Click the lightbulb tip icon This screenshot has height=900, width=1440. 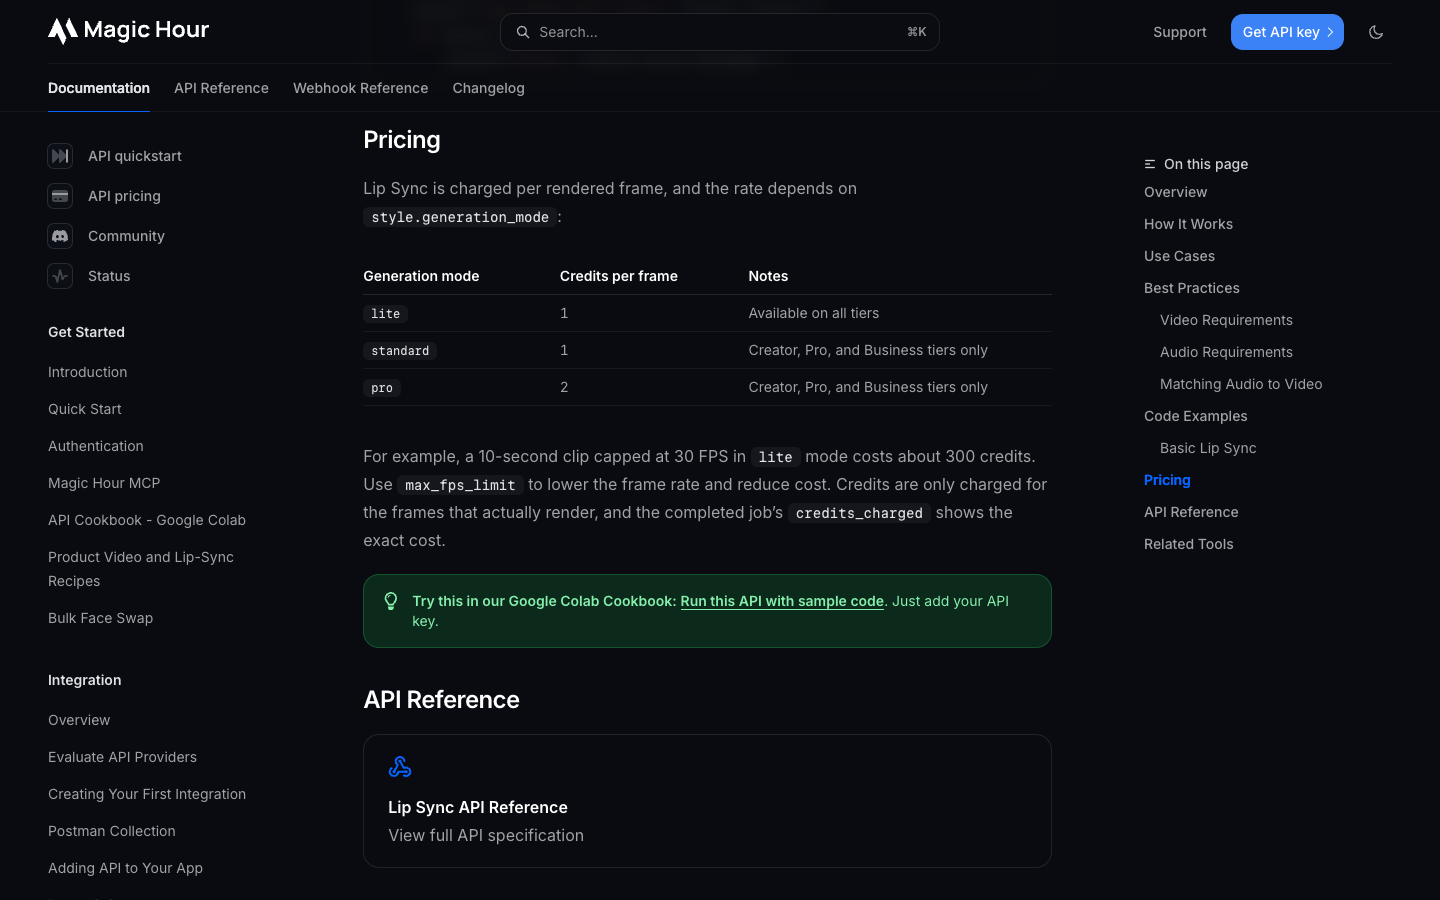pyautogui.click(x=391, y=601)
